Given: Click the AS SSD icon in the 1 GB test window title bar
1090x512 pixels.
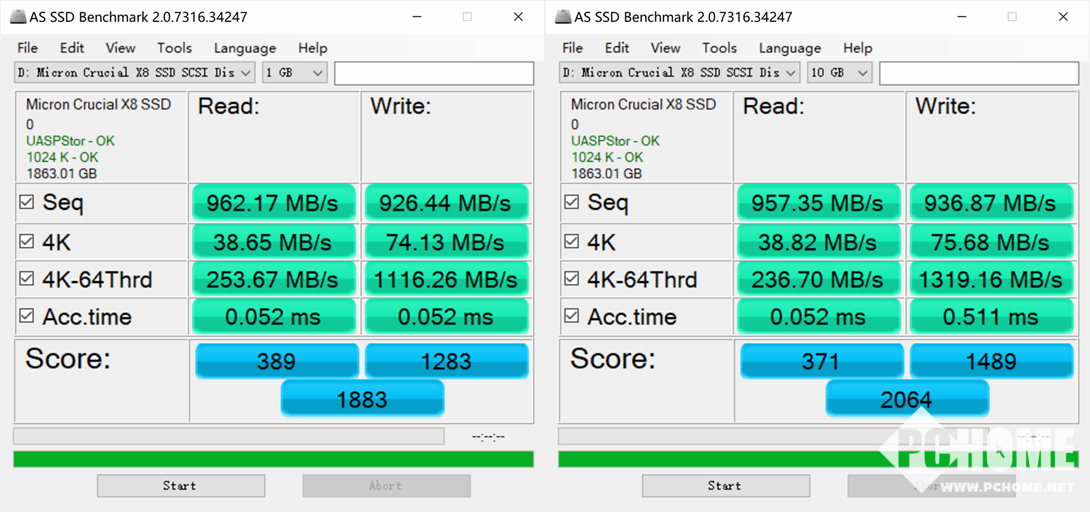Looking at the screenshot, I should [x=22, y=17].
